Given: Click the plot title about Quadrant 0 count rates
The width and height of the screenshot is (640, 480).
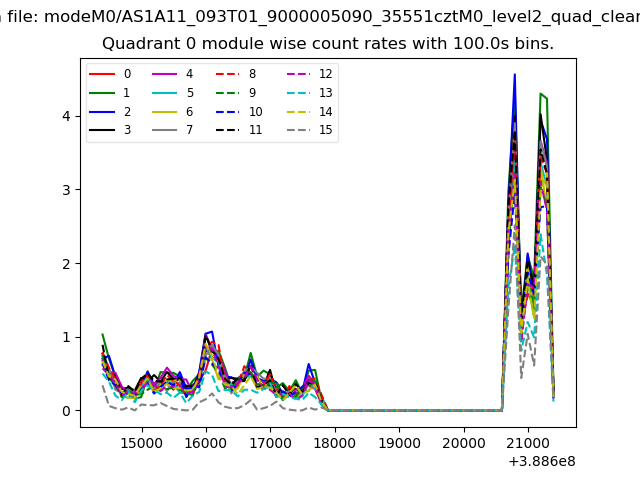Looking at the screenshot, I should click(x=328, y=44).
